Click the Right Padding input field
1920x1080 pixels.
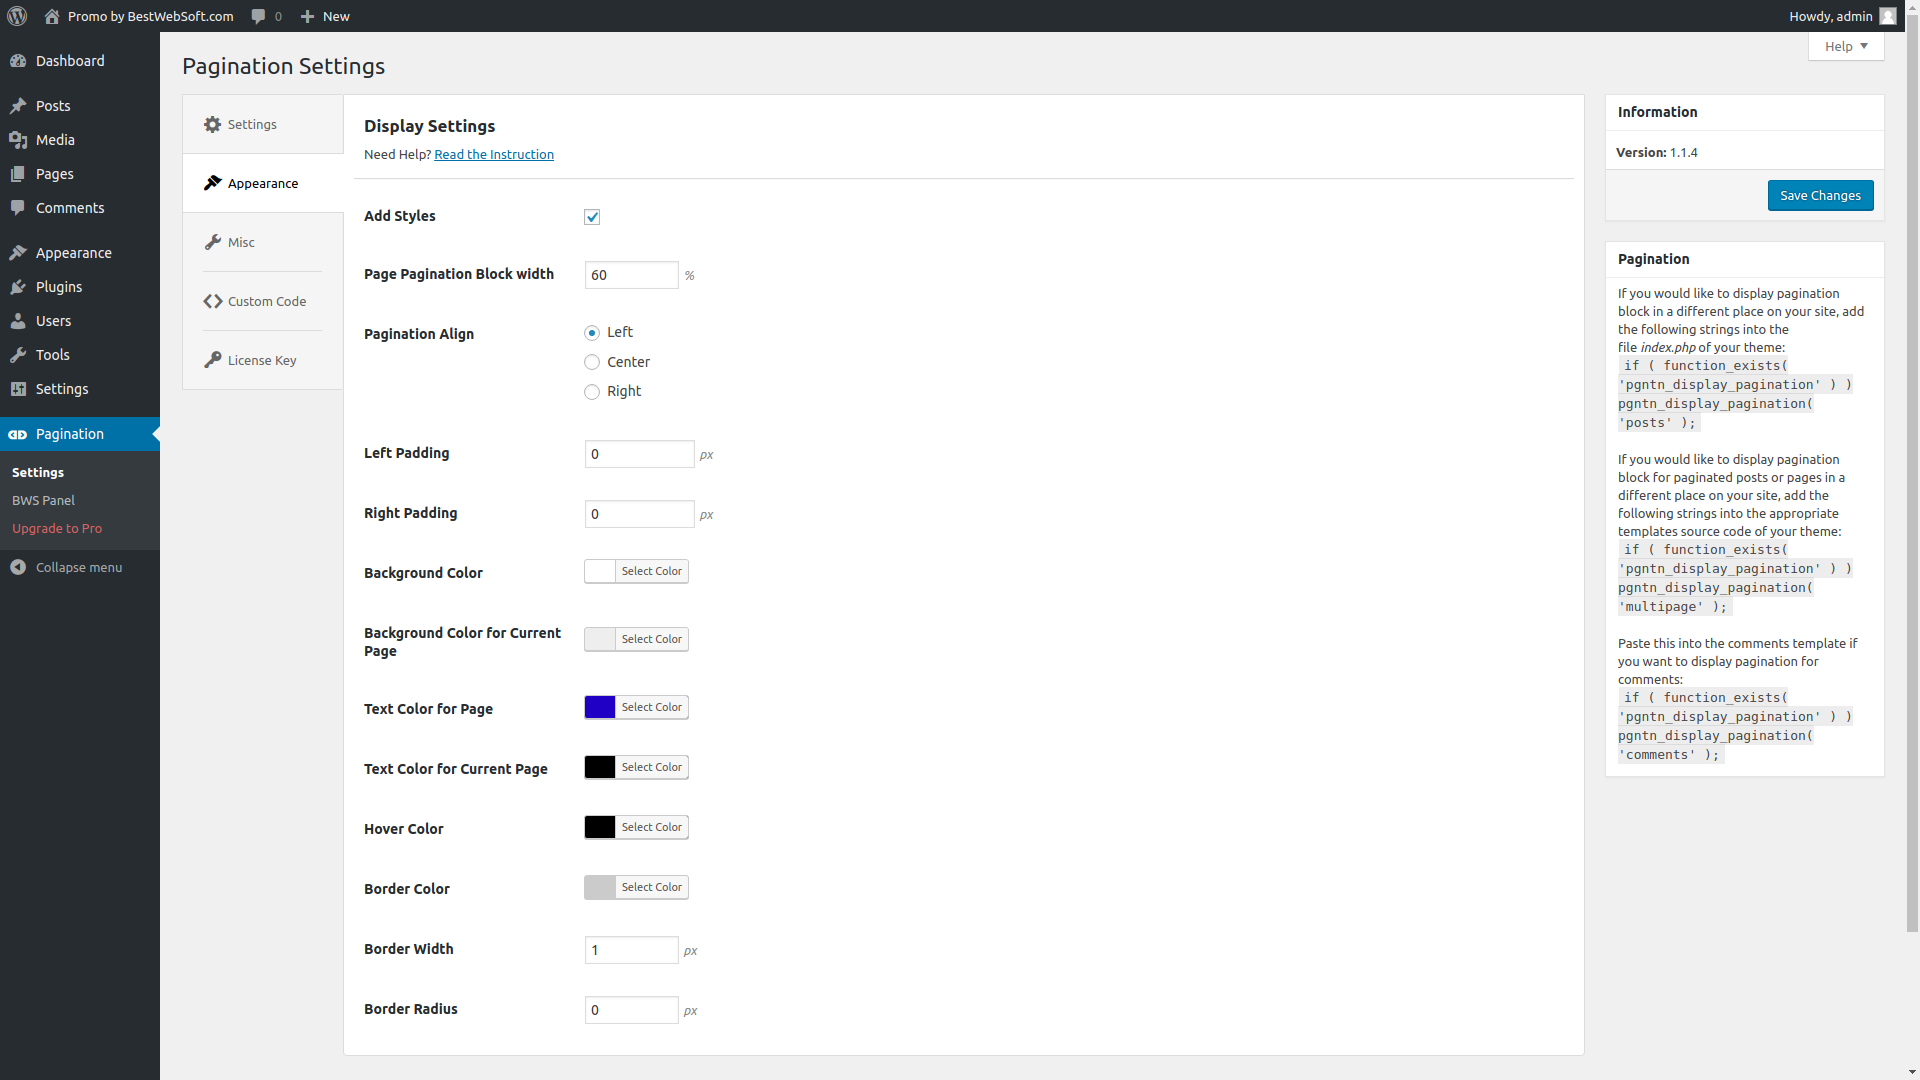click(640, 514)
